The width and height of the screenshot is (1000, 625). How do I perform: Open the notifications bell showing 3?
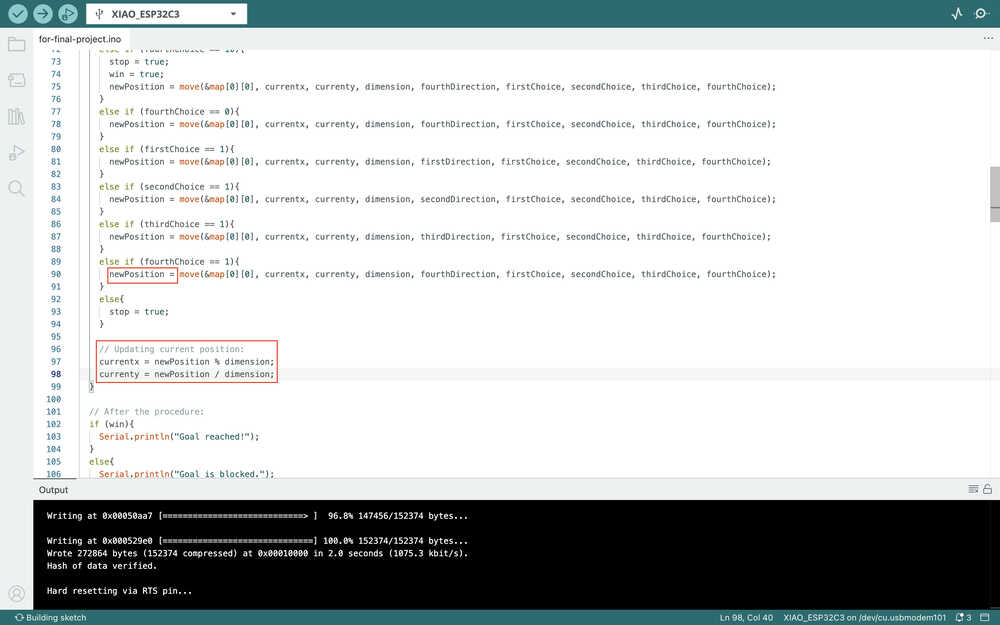pyautogui.click(x=963, y=617)
